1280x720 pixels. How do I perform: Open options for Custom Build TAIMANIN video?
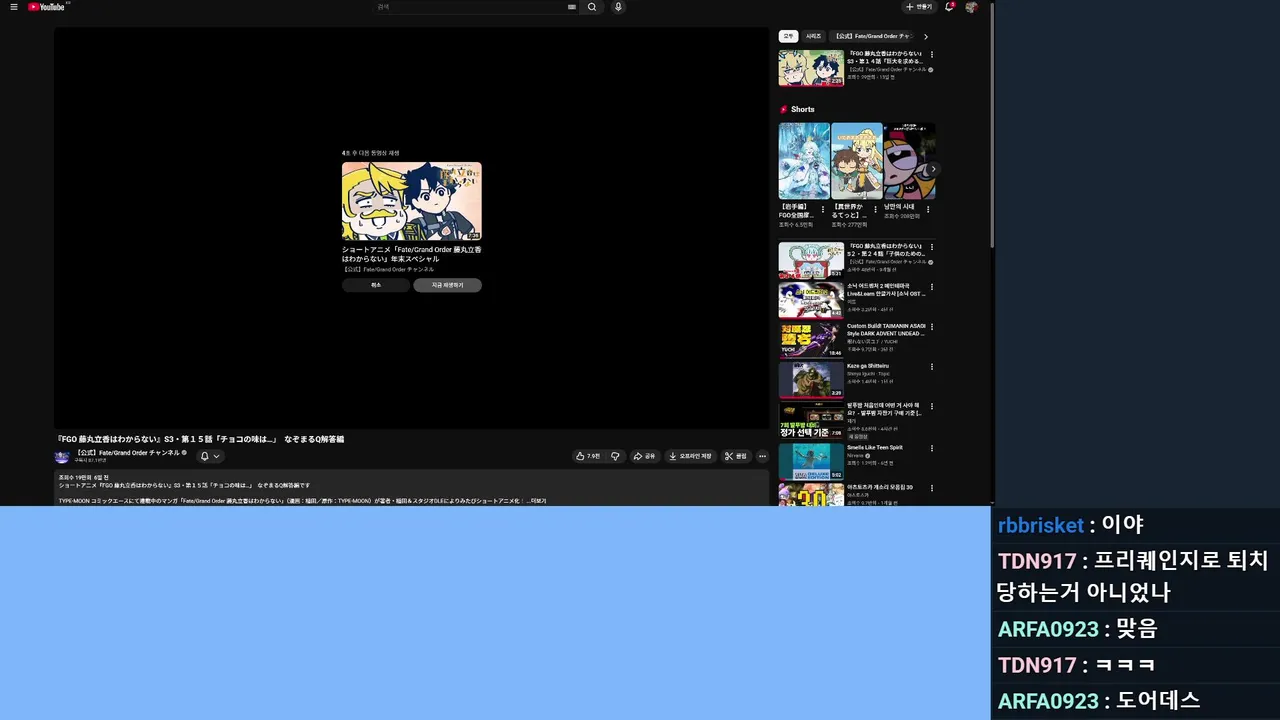click(932, 327)
